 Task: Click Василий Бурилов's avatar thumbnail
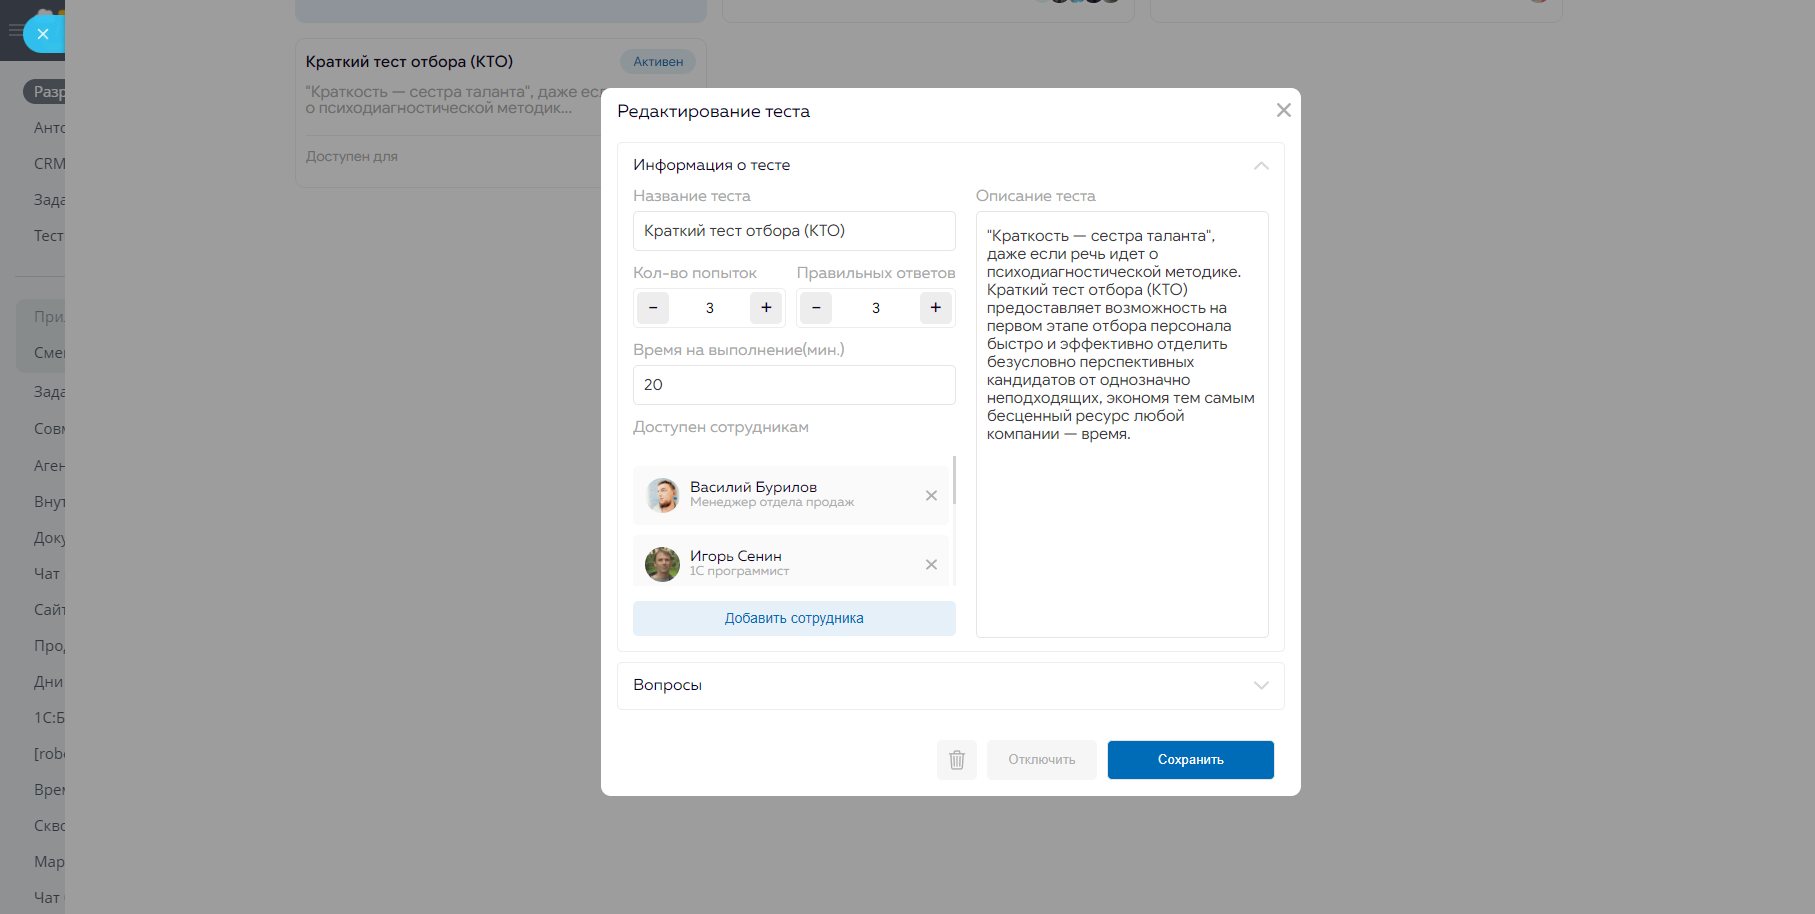point(662,495)
